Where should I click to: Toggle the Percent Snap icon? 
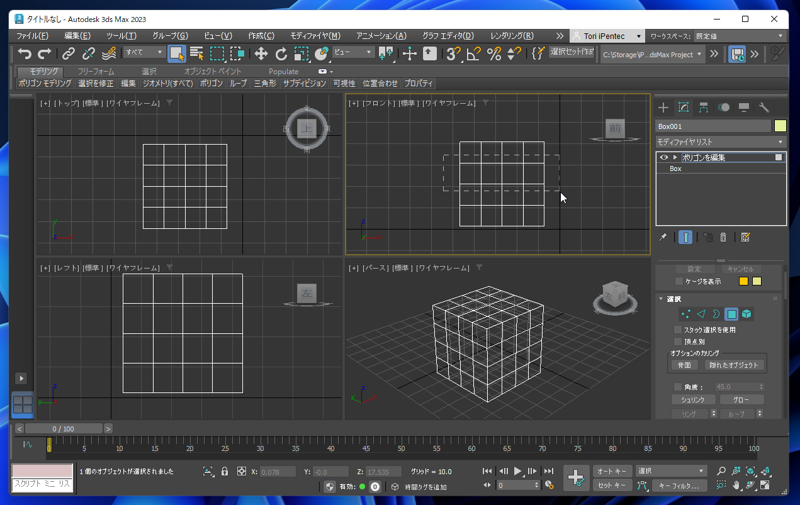tap(494, 54)
